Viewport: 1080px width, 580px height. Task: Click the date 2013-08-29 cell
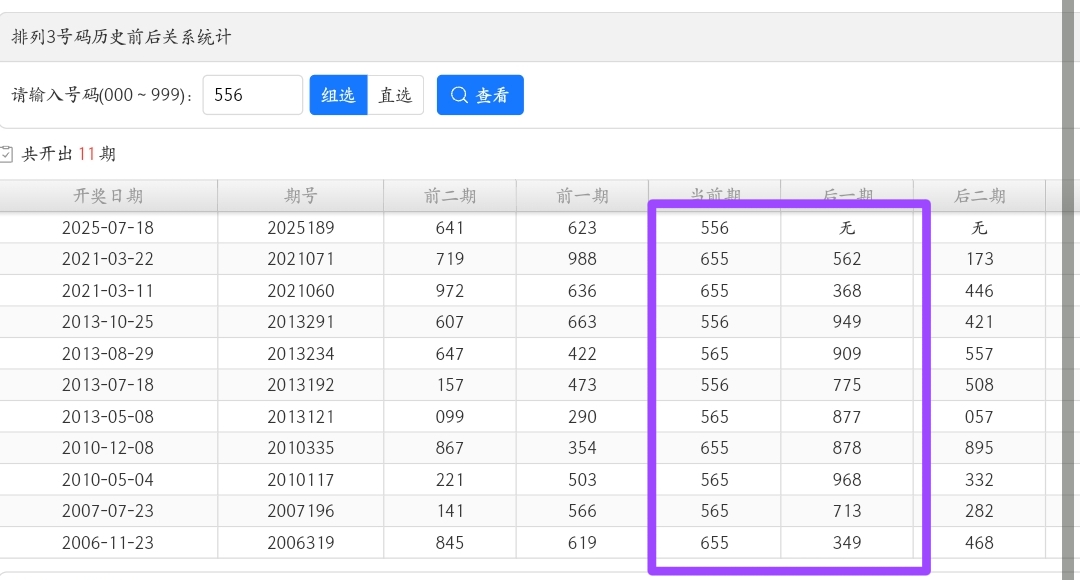108,353
